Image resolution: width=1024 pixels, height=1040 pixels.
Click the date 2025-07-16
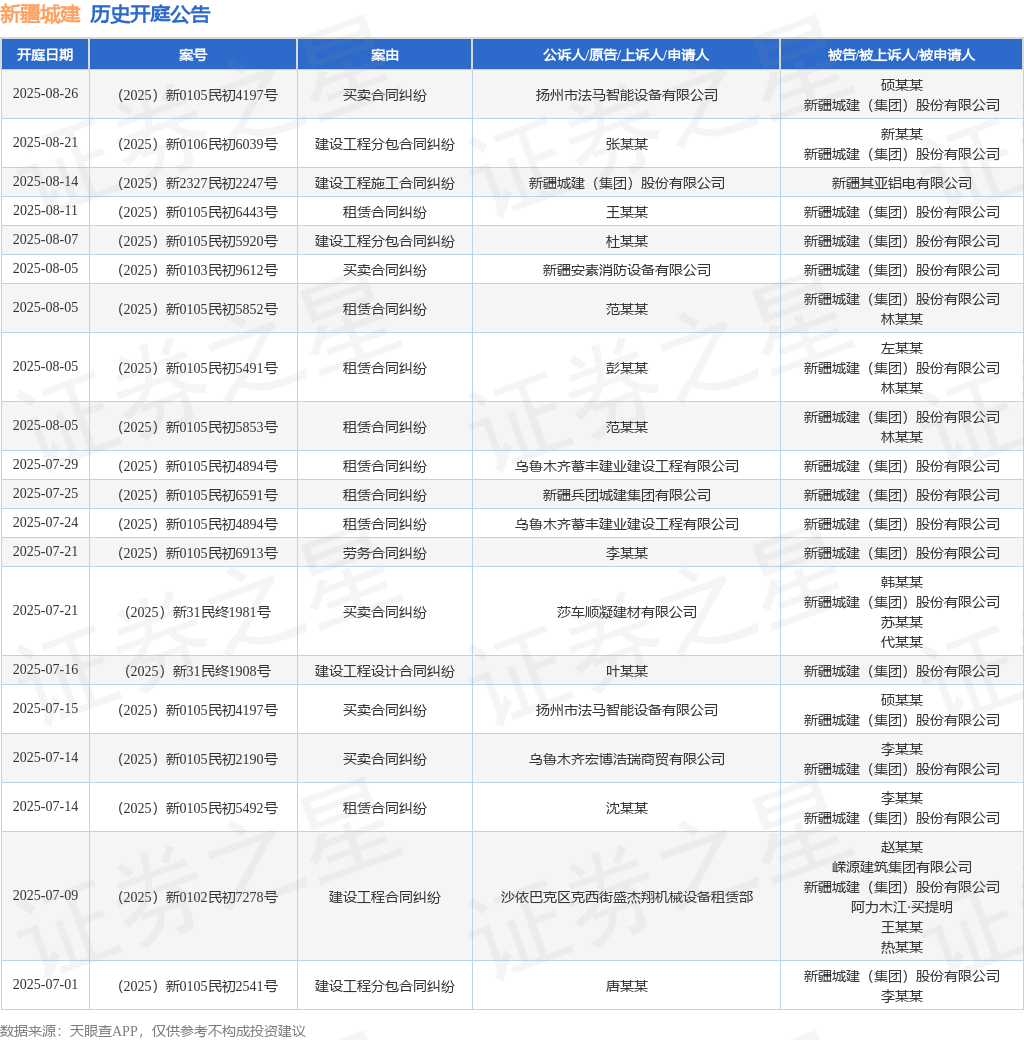45,670
